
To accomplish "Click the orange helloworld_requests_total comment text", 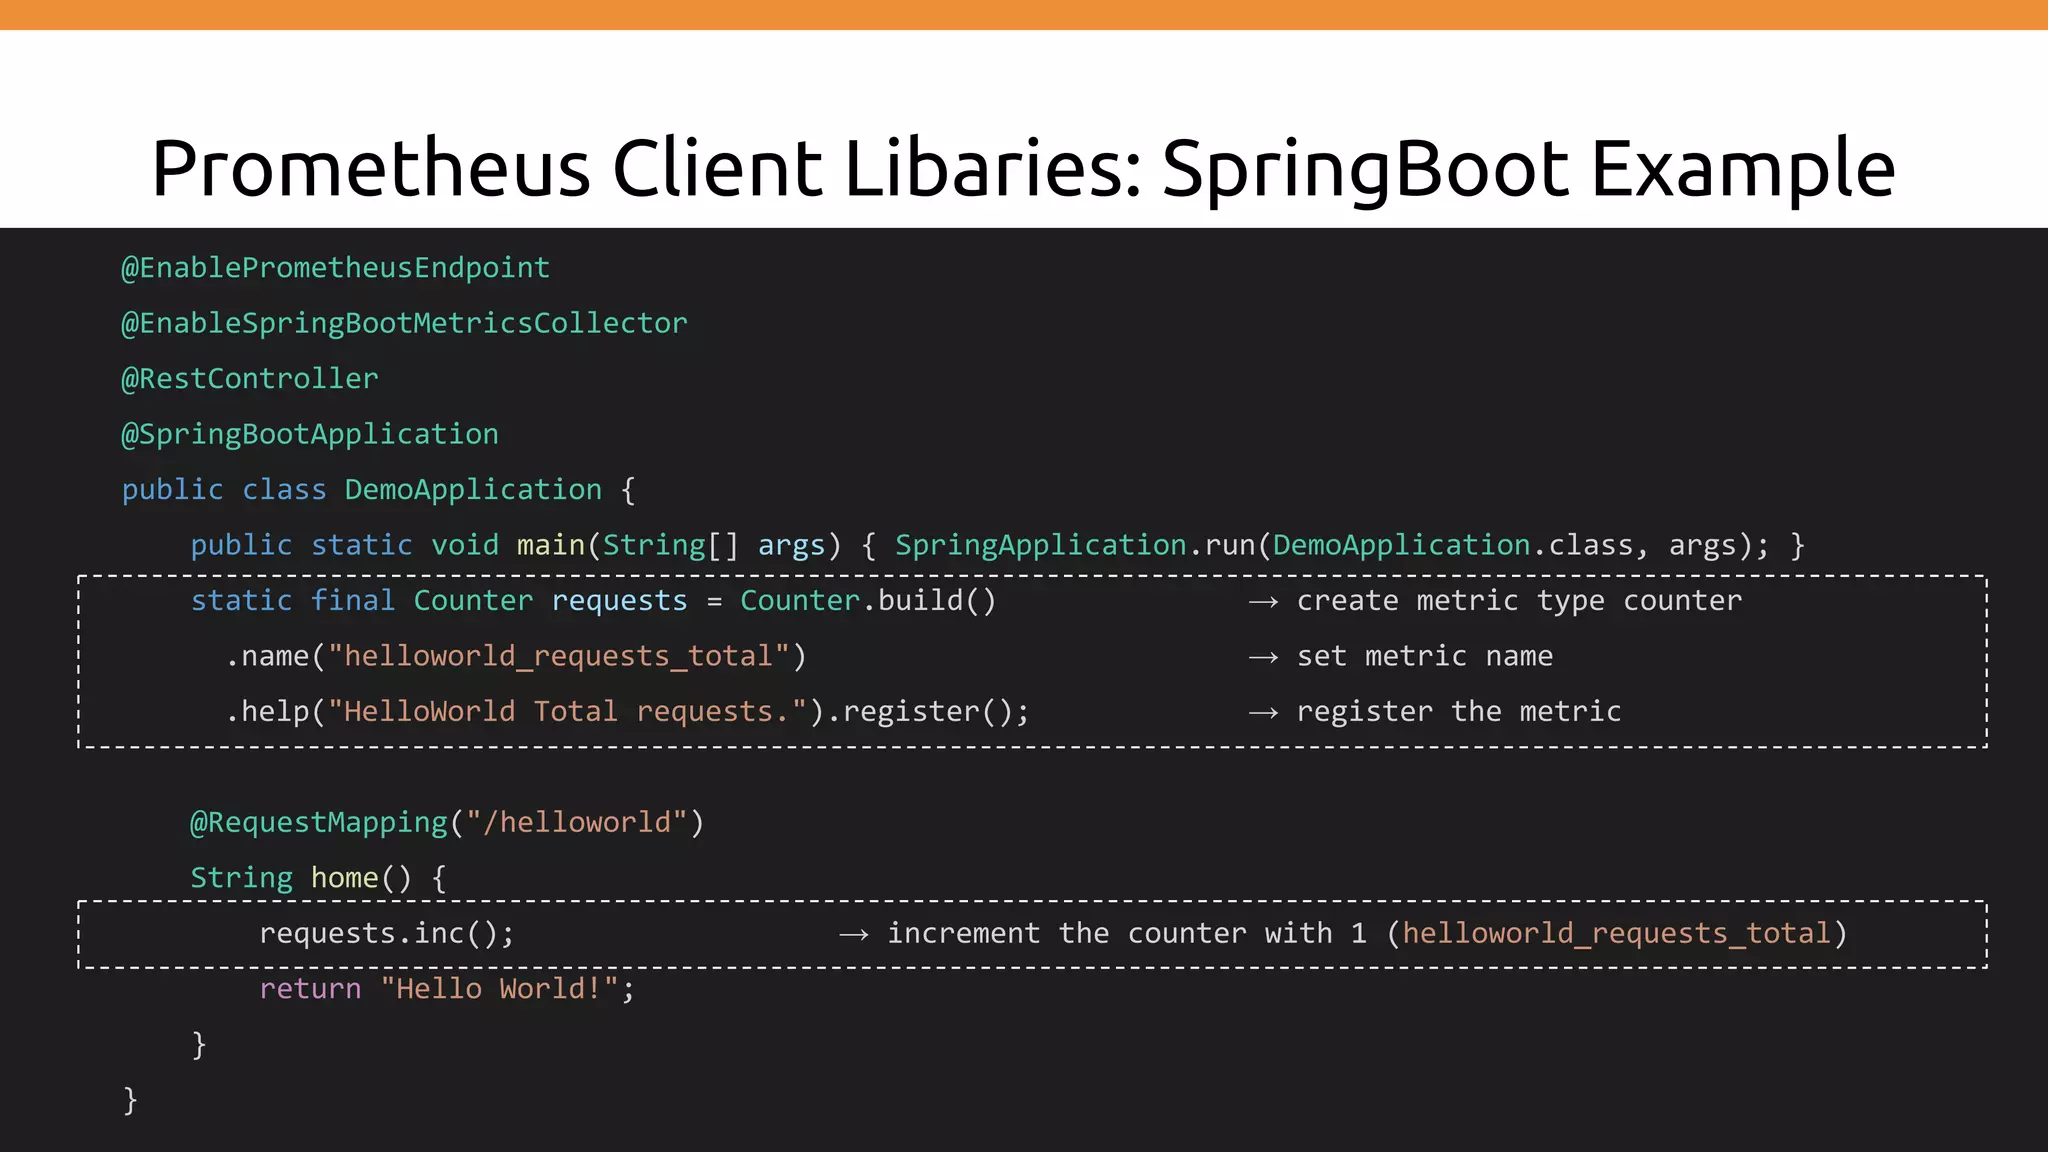I will tap(1616, 934).
